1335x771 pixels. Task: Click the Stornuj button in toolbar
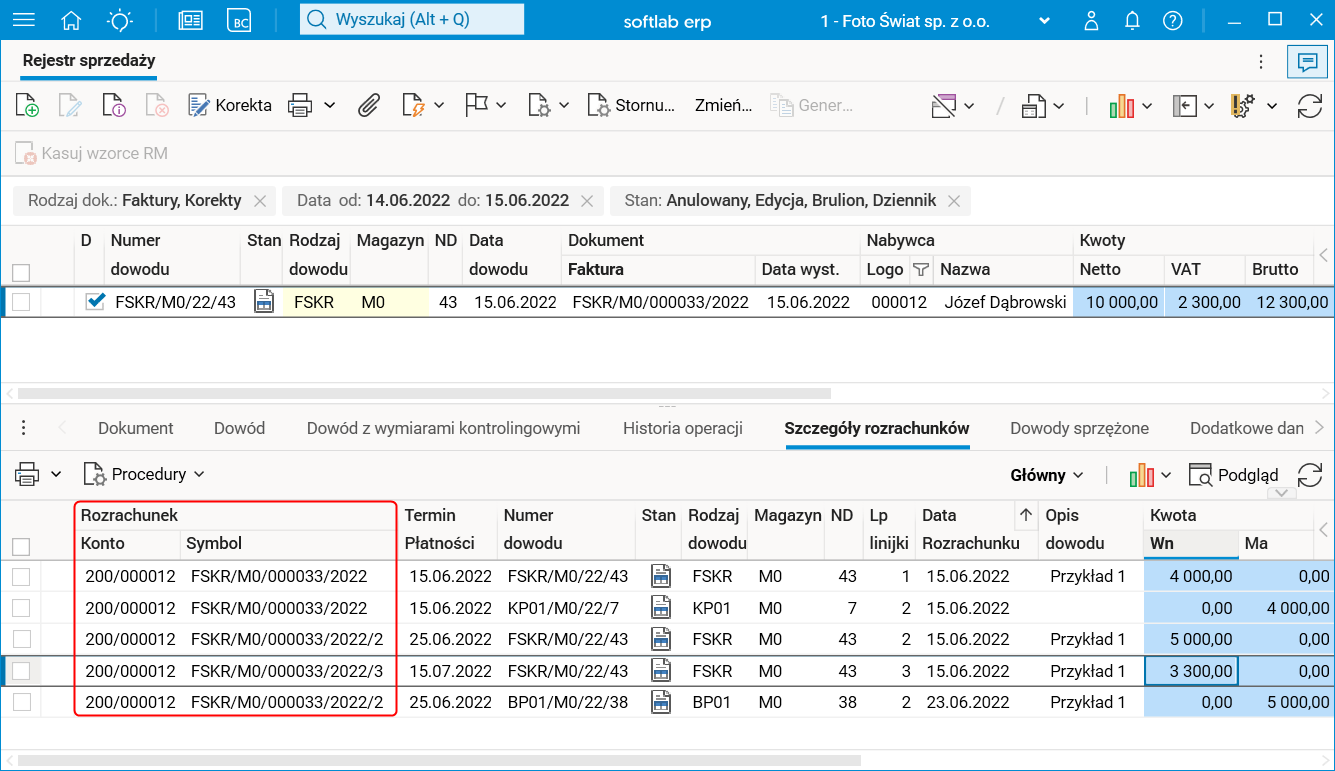(632, 105)
